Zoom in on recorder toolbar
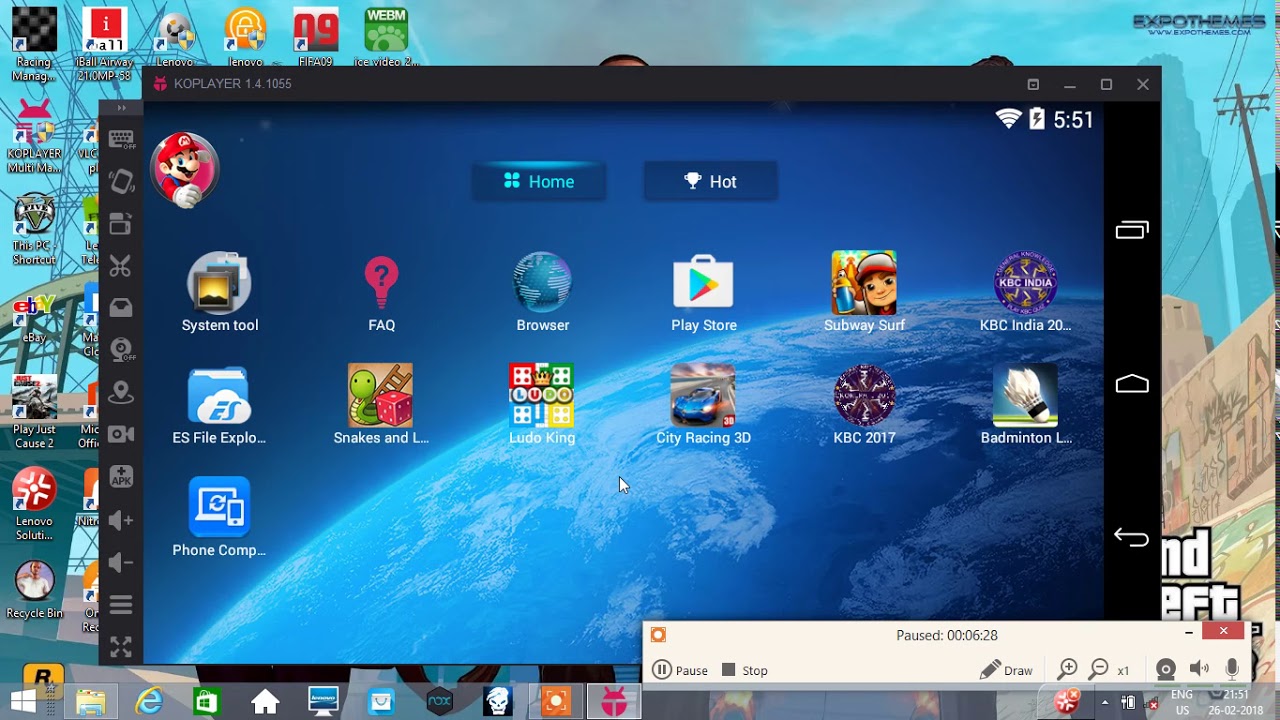 pos(1067,670)
